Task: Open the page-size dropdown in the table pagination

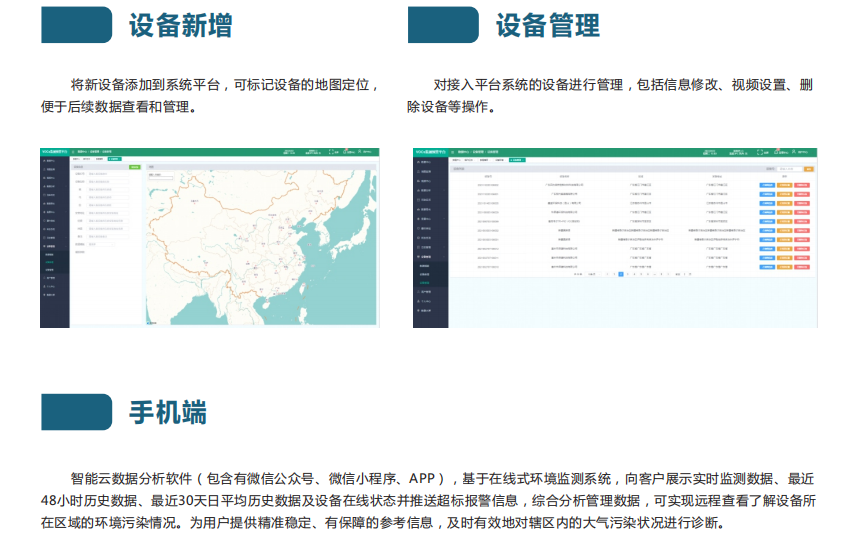Action: click(592, 274)
